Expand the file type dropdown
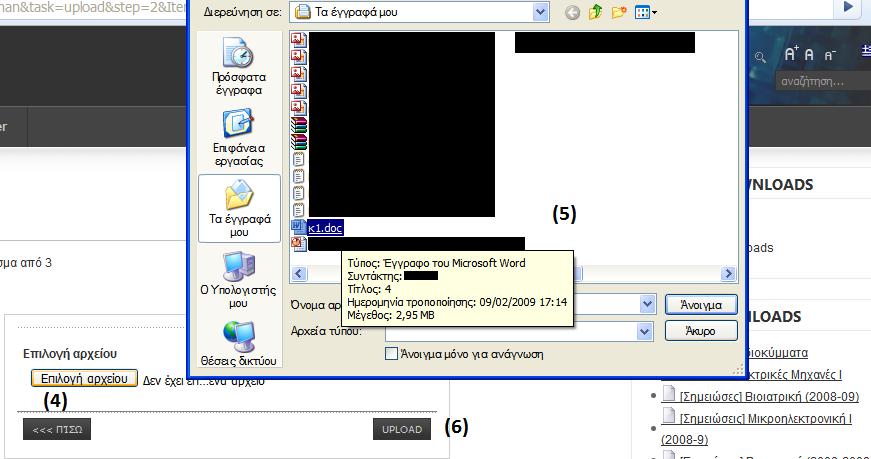871x459 pixels. coord(644,330)
